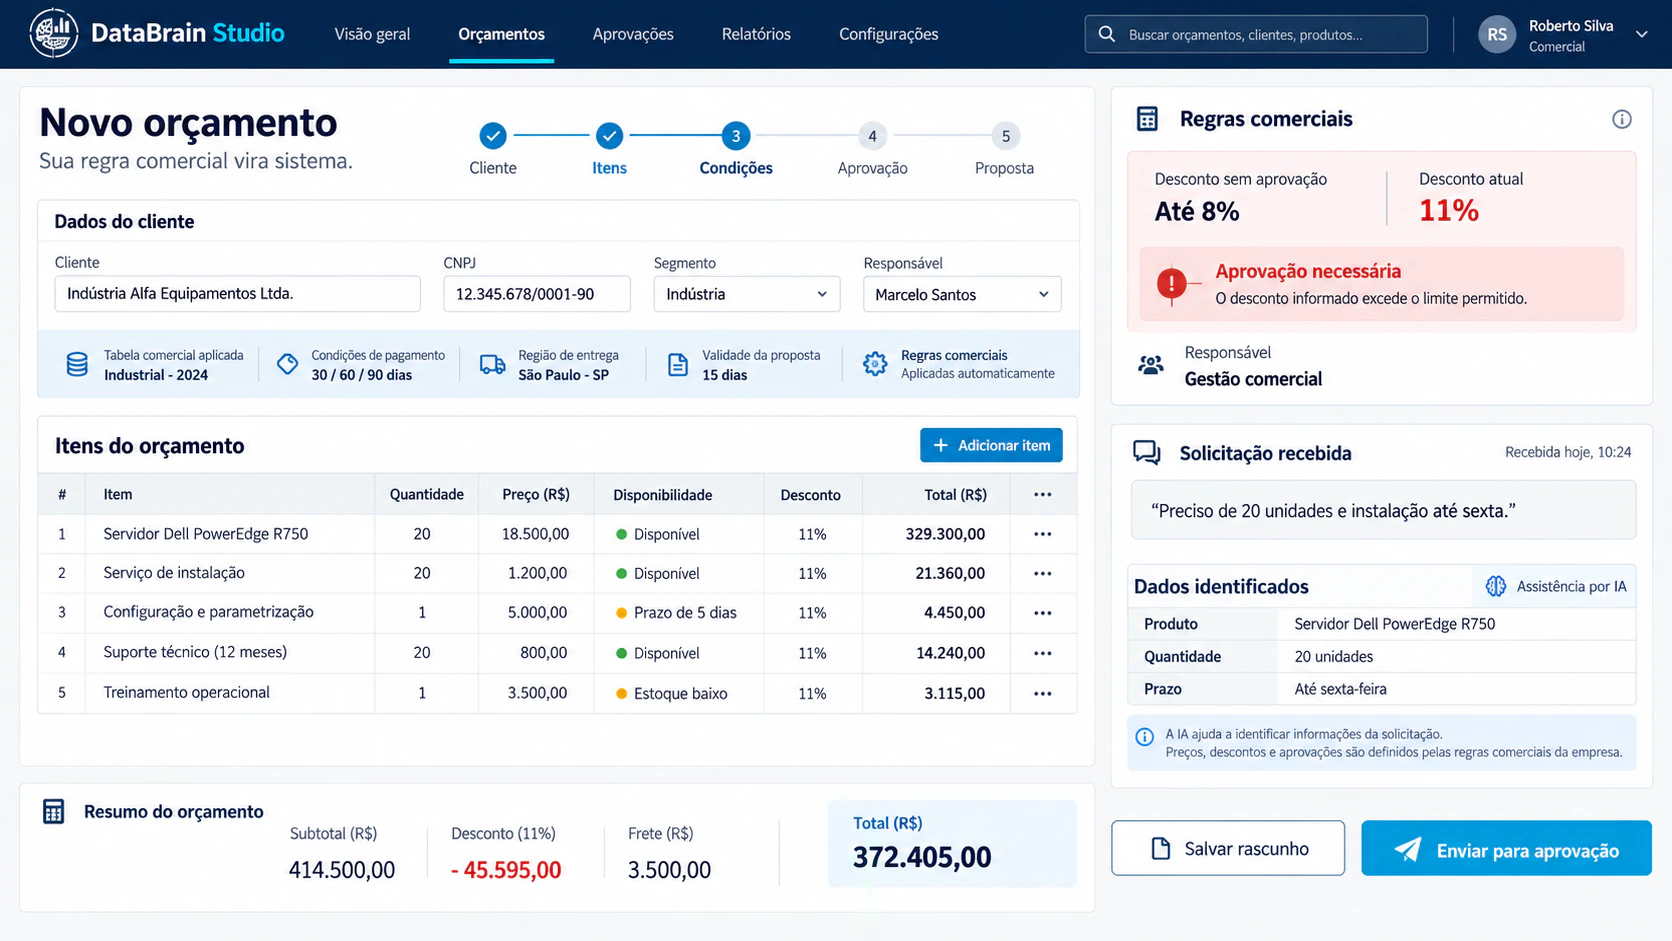Go to the Visão geral tab
The height and width of the screenshot is (941, 1672).
click(x=372, y=34)
